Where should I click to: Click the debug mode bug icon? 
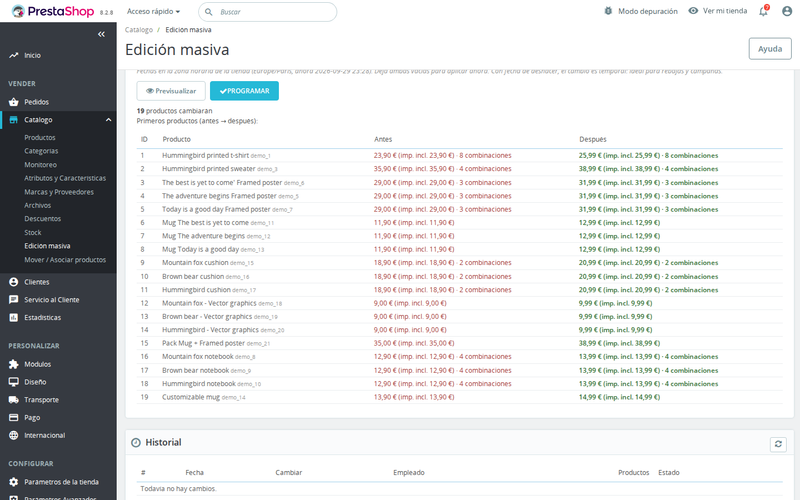[x=608, y=11]
